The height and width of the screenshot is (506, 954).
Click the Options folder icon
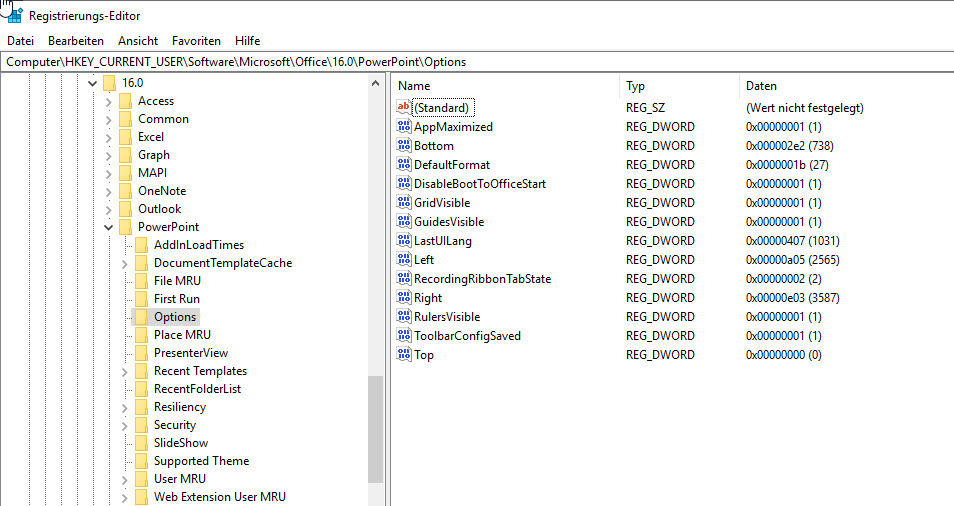[x=141, y=317]
